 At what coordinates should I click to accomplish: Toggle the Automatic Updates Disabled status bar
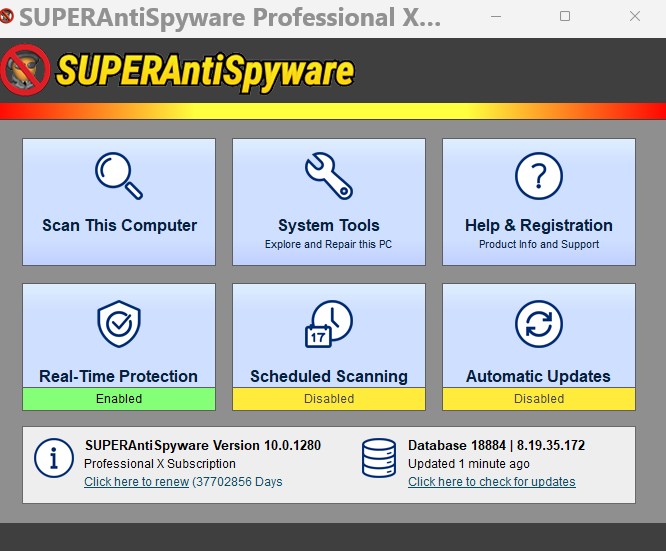(x=538, y=398)
